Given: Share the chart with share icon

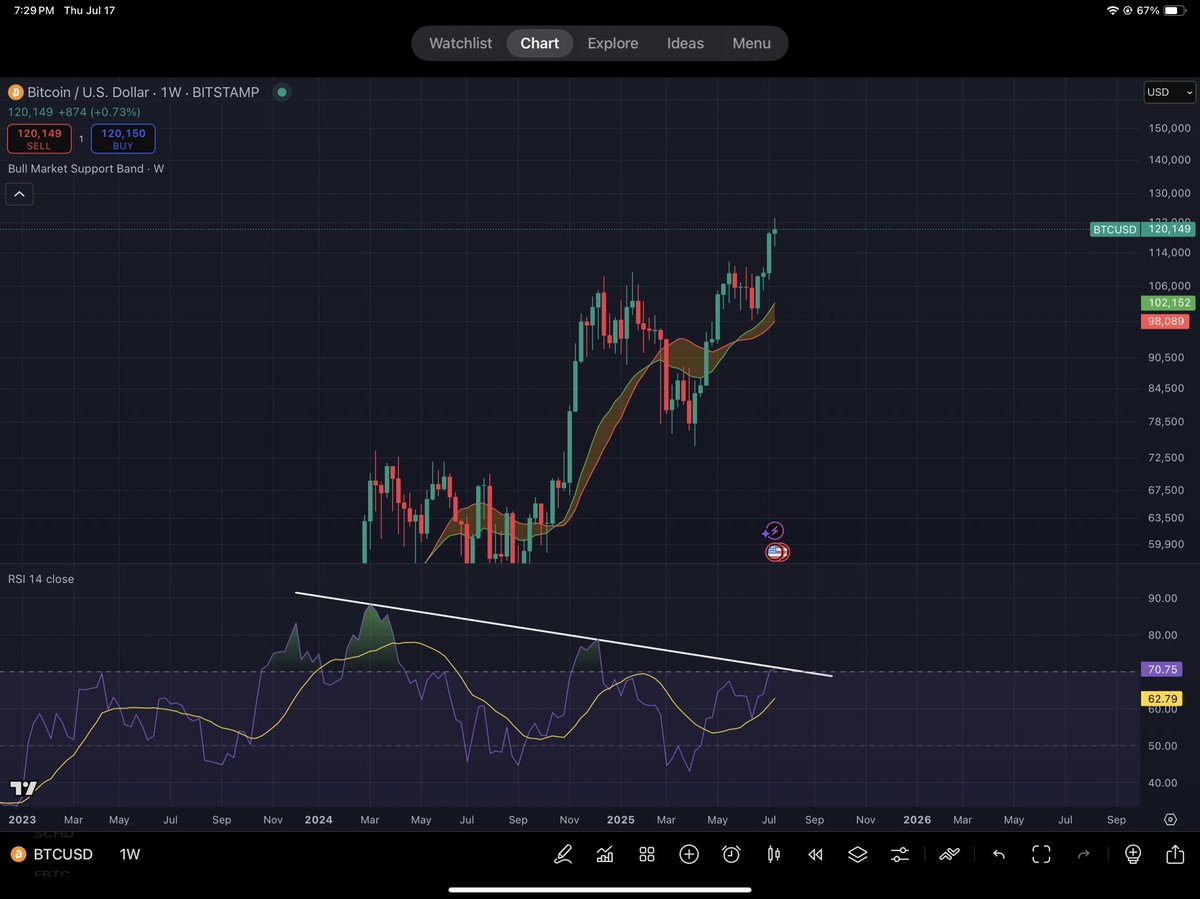Looking at the screenshot, I should click(x=1175, y=854).
